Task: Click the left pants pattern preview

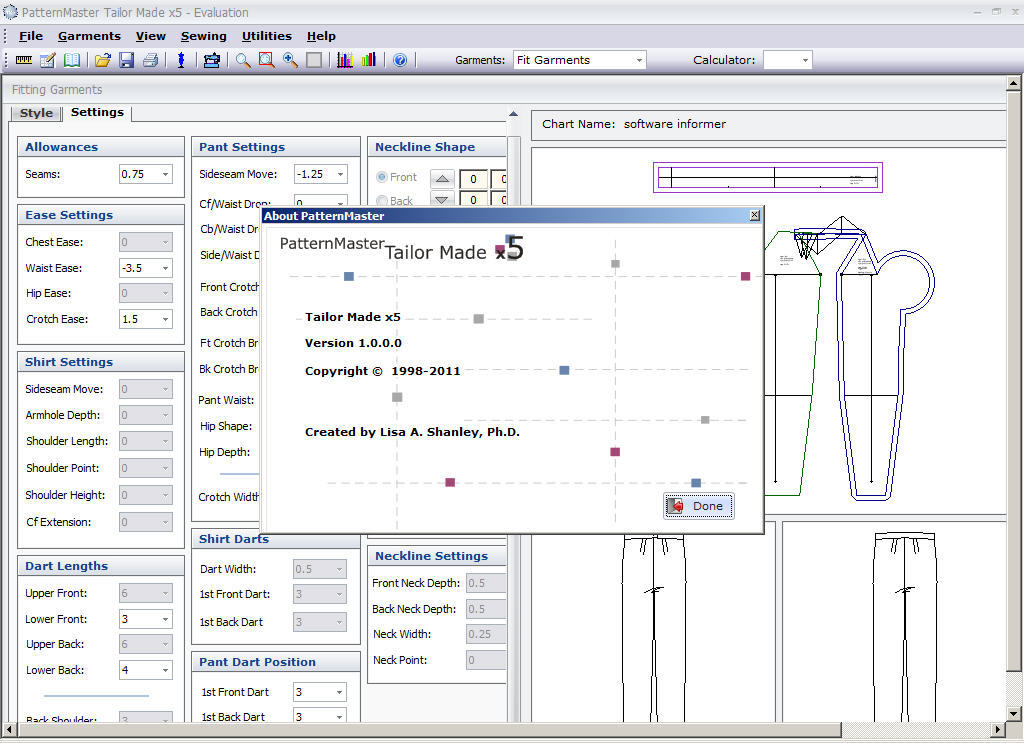Action: (x=653, y=625)
